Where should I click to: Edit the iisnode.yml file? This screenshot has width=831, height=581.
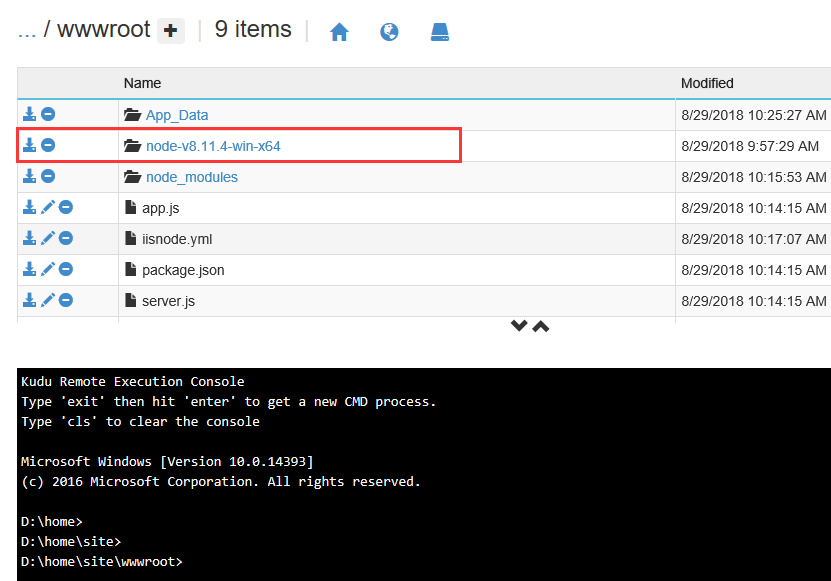point(48,239)
